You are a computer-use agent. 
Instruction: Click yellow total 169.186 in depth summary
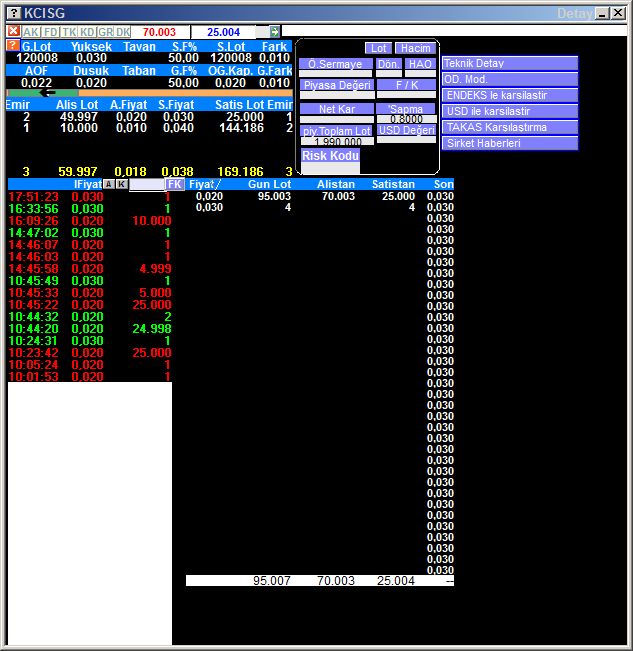240,171
